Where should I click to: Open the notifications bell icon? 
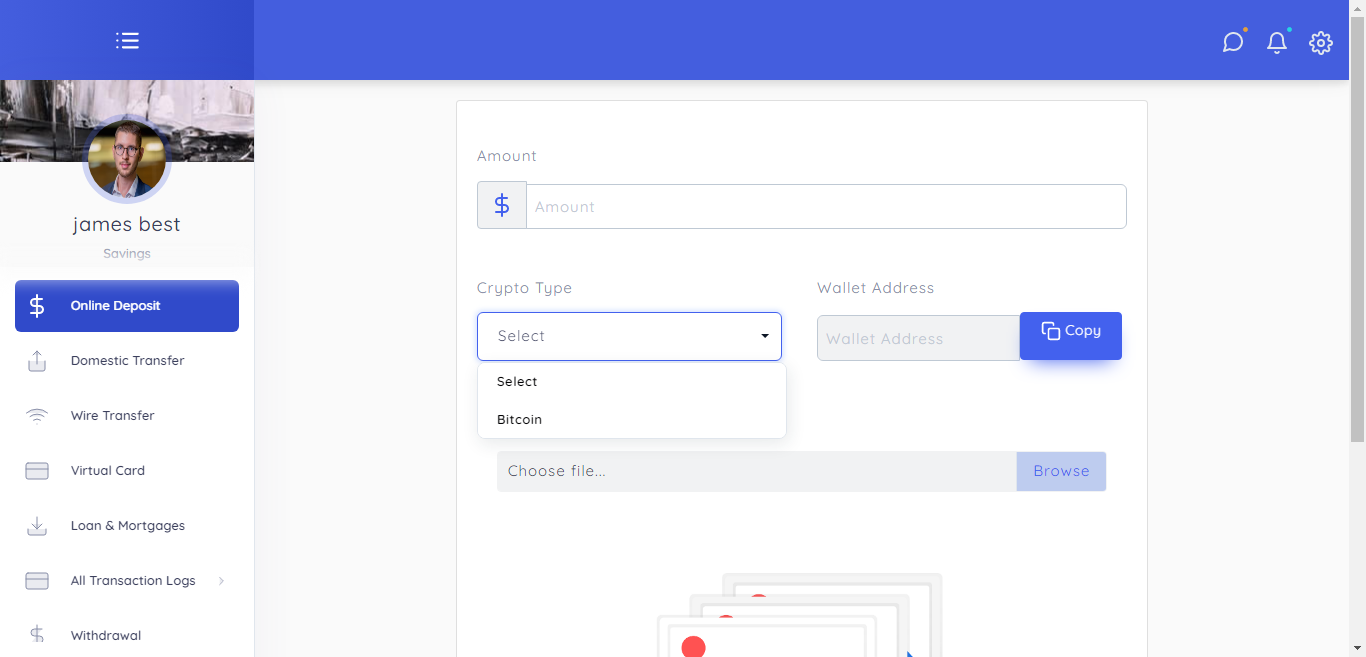1277,42
